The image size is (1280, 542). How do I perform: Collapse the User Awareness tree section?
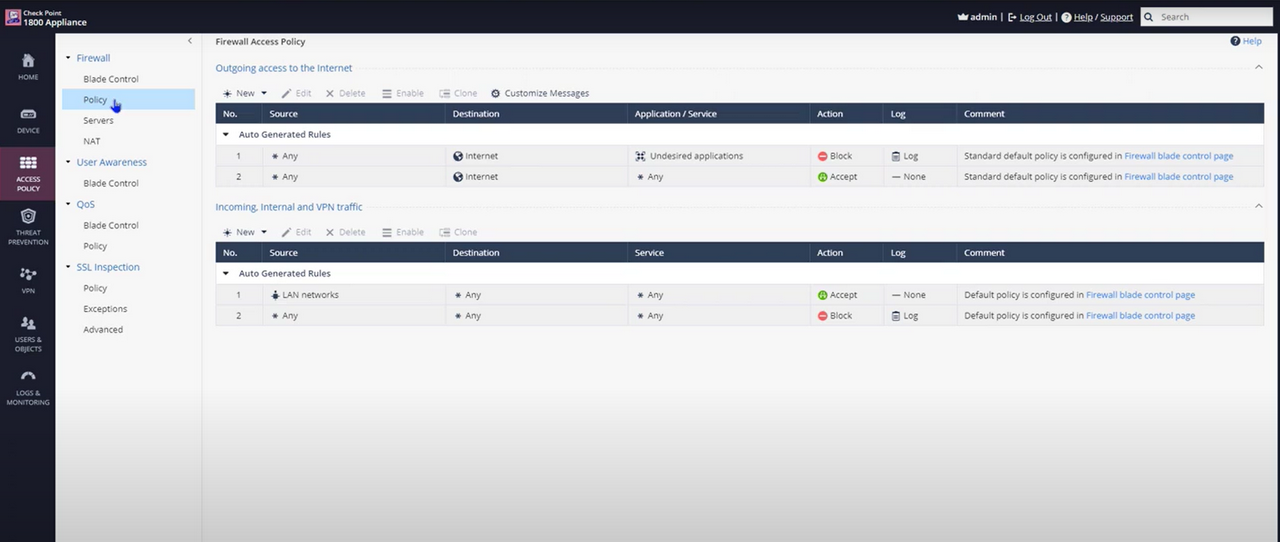[x=68, y=162]
